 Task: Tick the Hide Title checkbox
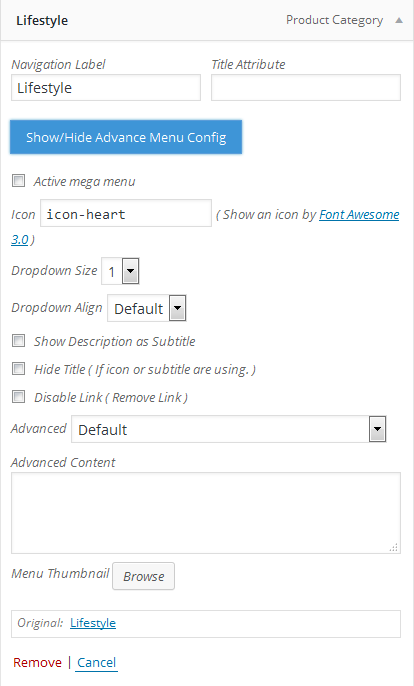(18, 368)
